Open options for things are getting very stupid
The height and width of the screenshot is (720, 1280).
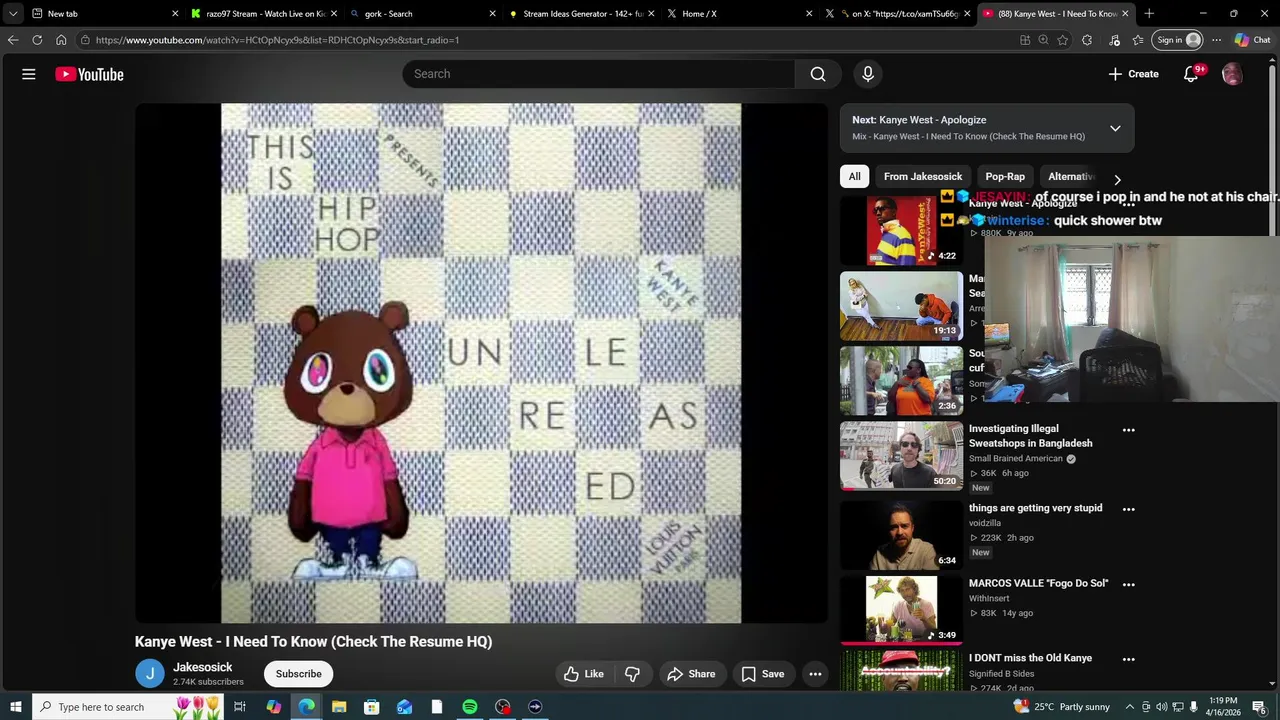[1129, 509]
